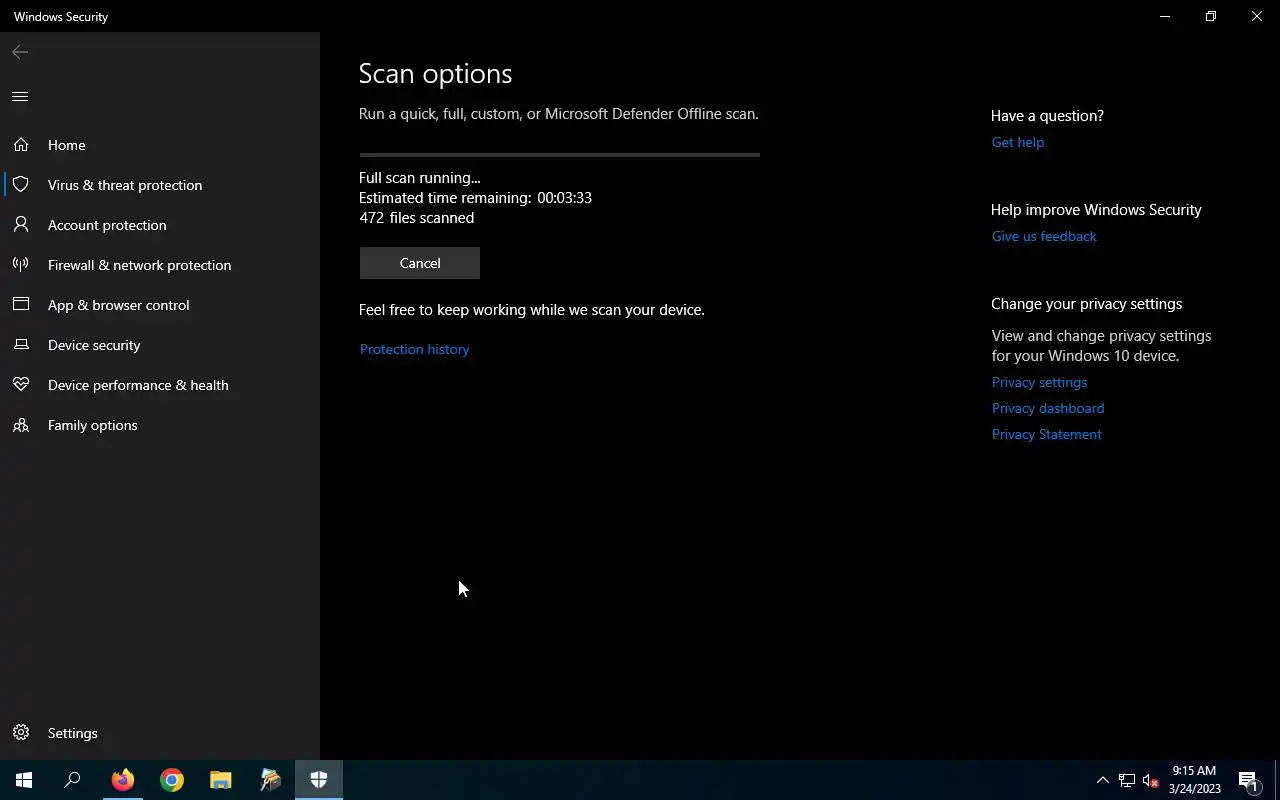The image size is (1280, 800).
Task: Click Get help link
Action: (1017, 142)
